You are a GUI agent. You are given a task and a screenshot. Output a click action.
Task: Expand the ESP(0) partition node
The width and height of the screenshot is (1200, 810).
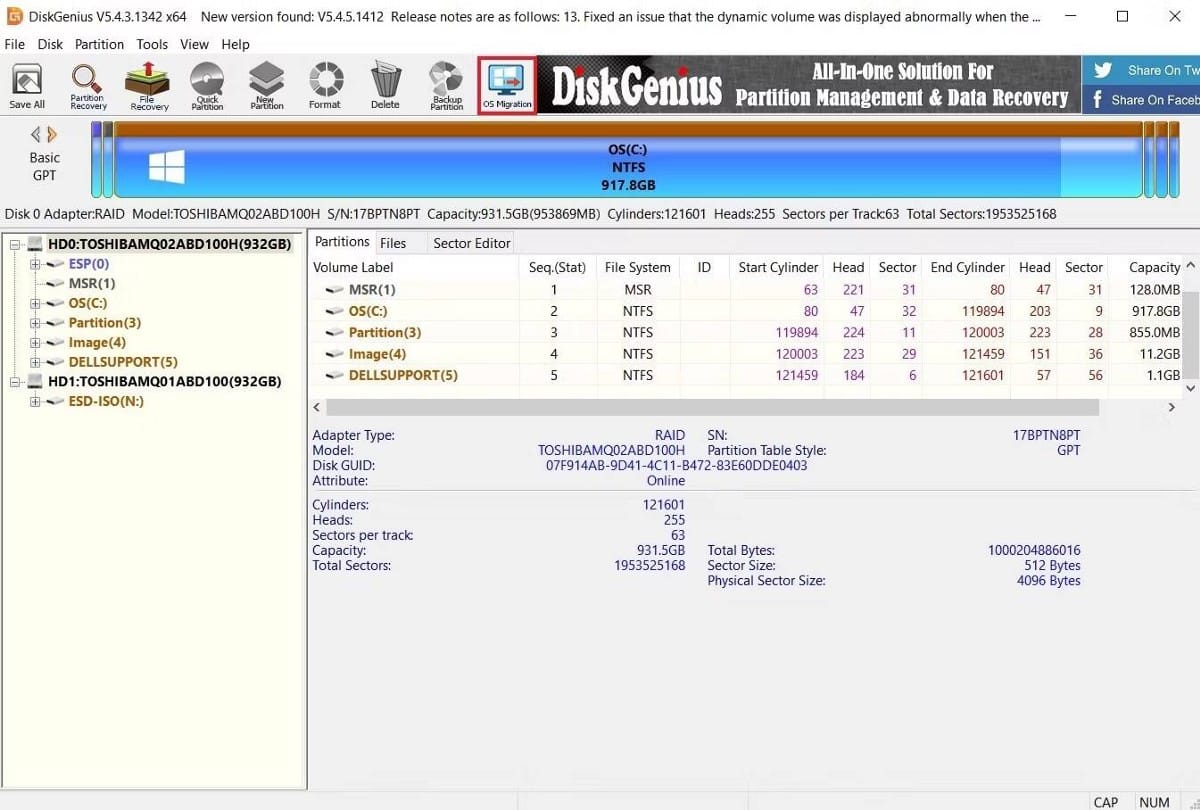click(34, 263)
